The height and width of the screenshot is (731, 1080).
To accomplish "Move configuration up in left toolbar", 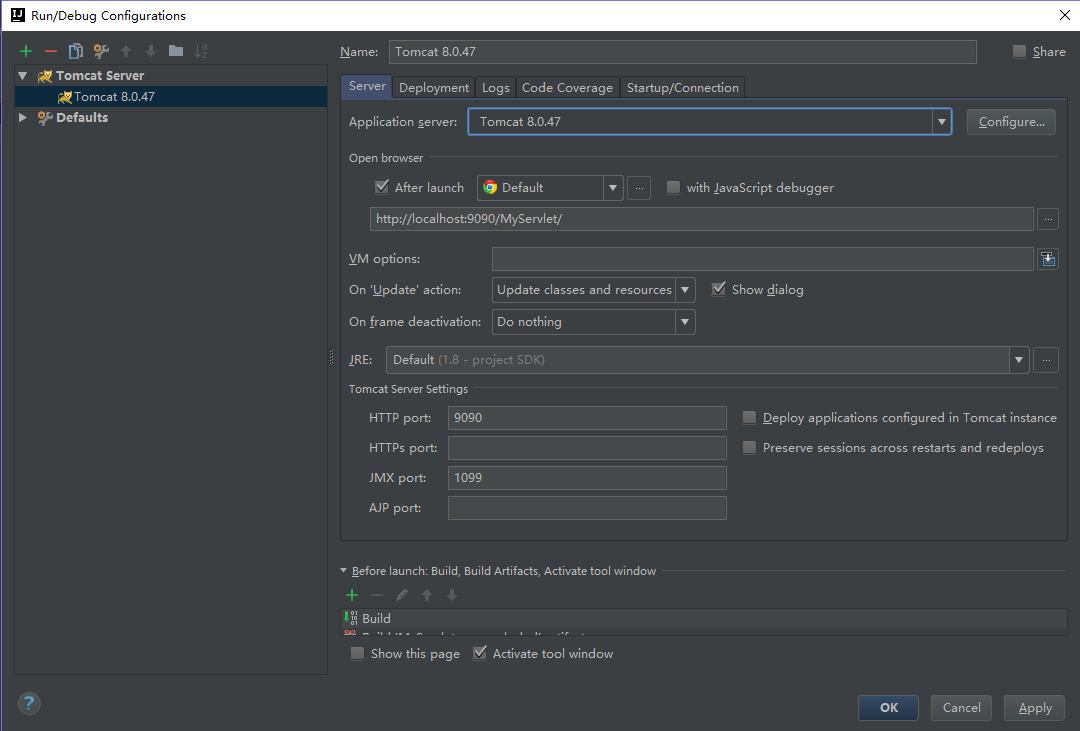I will pos(126,51).
